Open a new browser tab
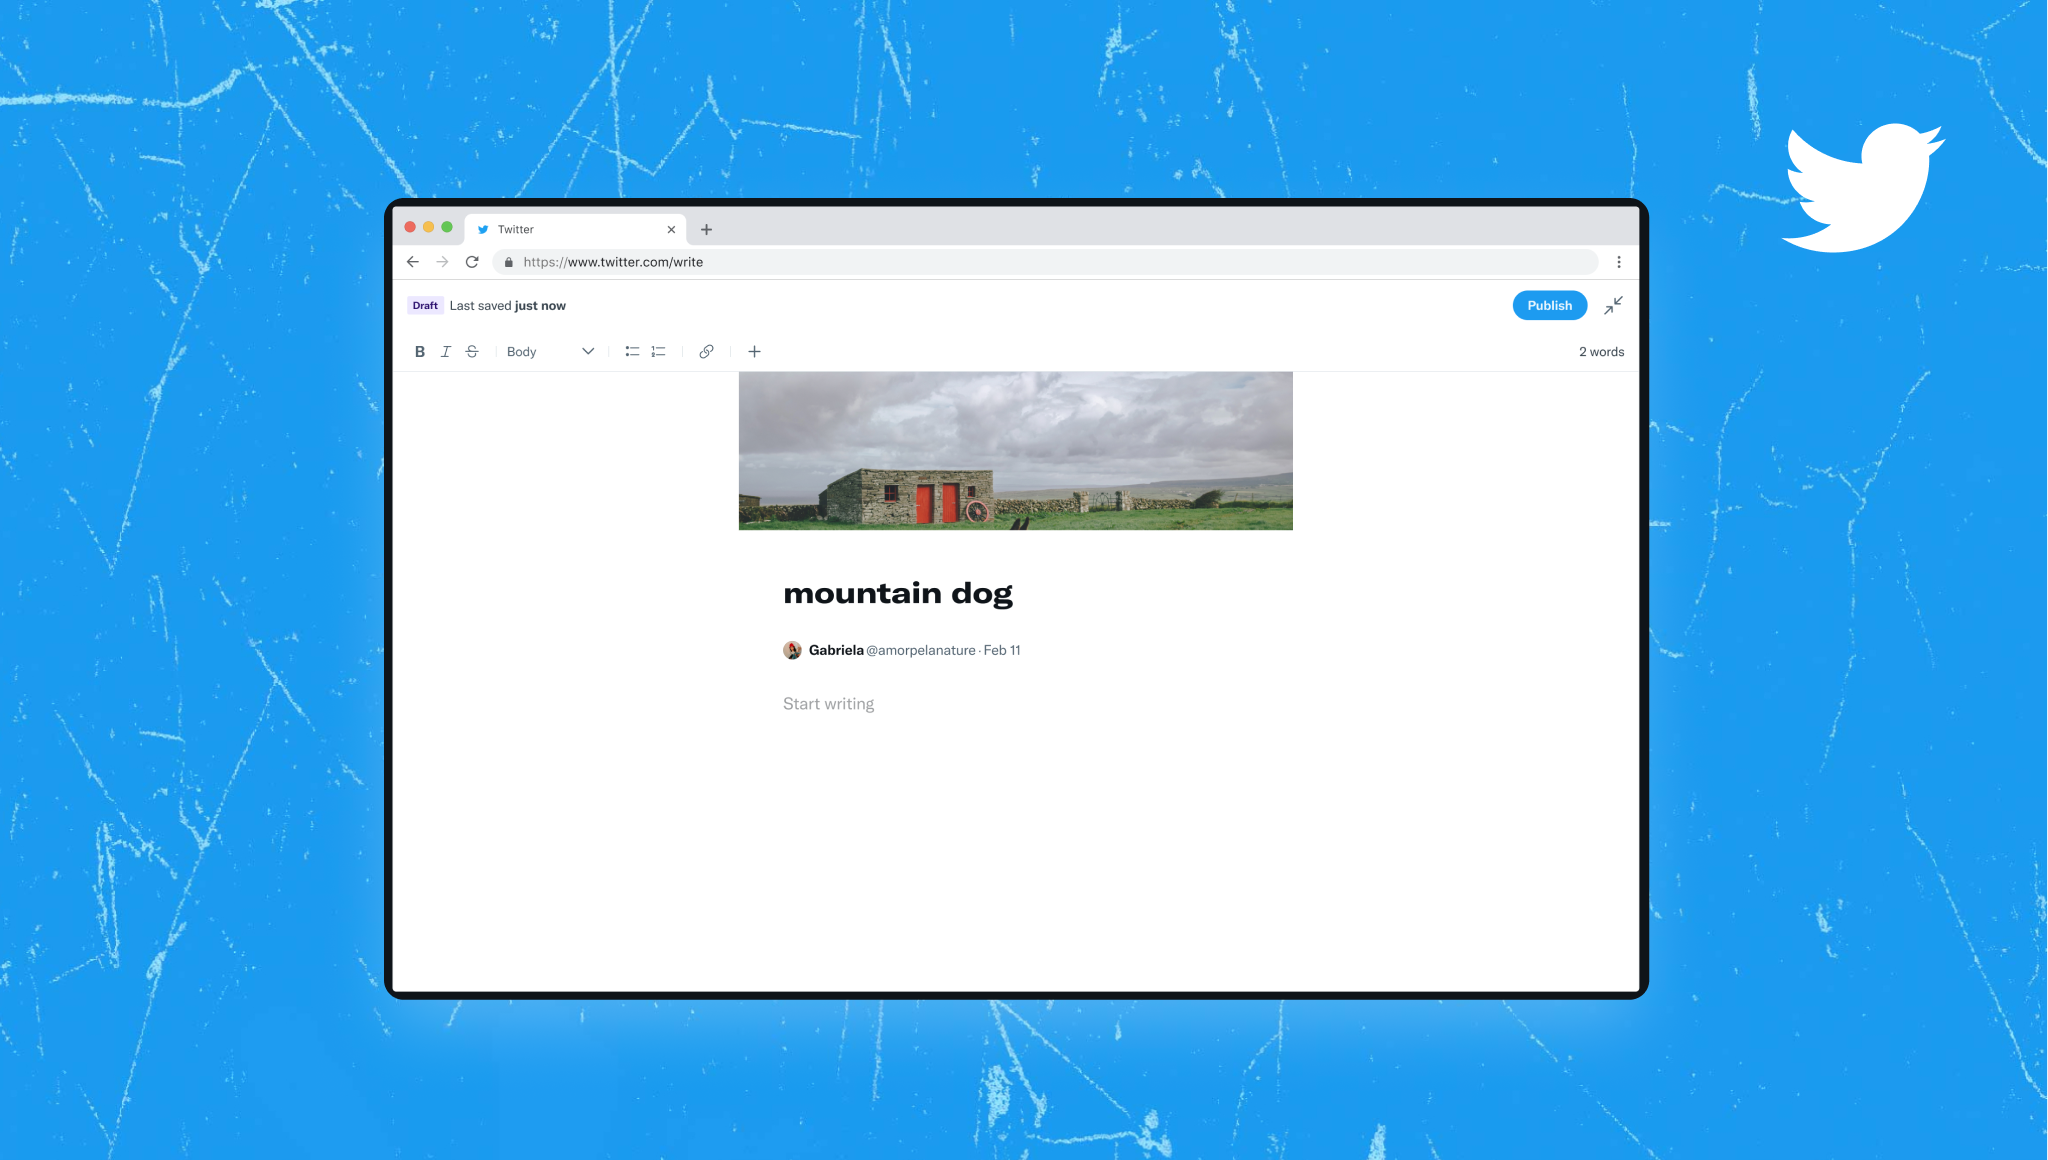 [706, 228]
